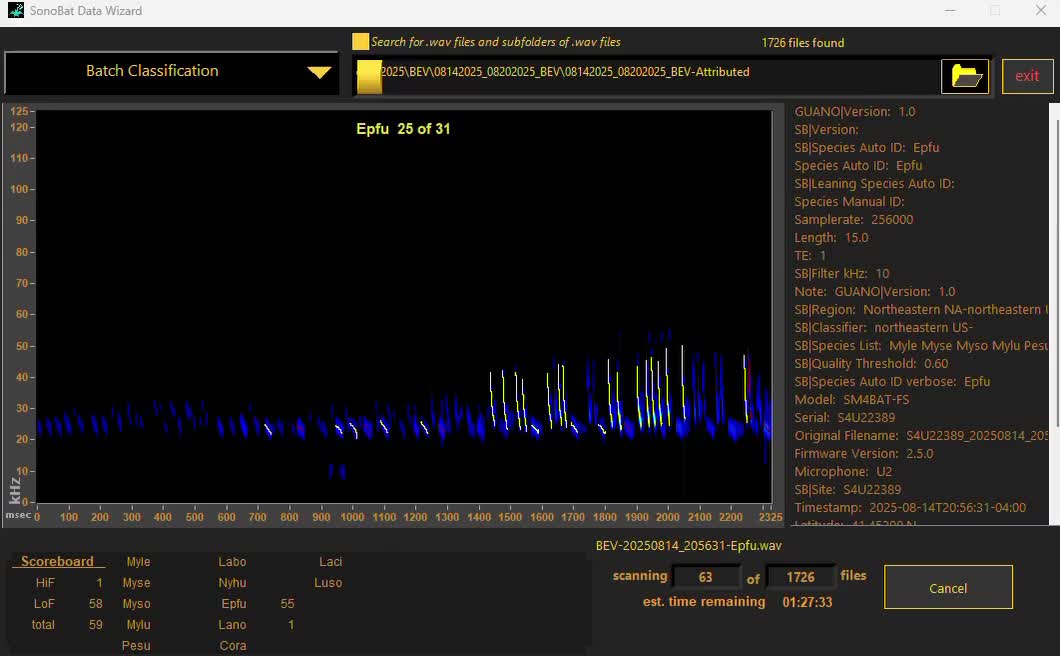Click the total files field showing 1726
Image resolution: width=1060 pixels, height=656 pixels.
click(x=800, y=577)
